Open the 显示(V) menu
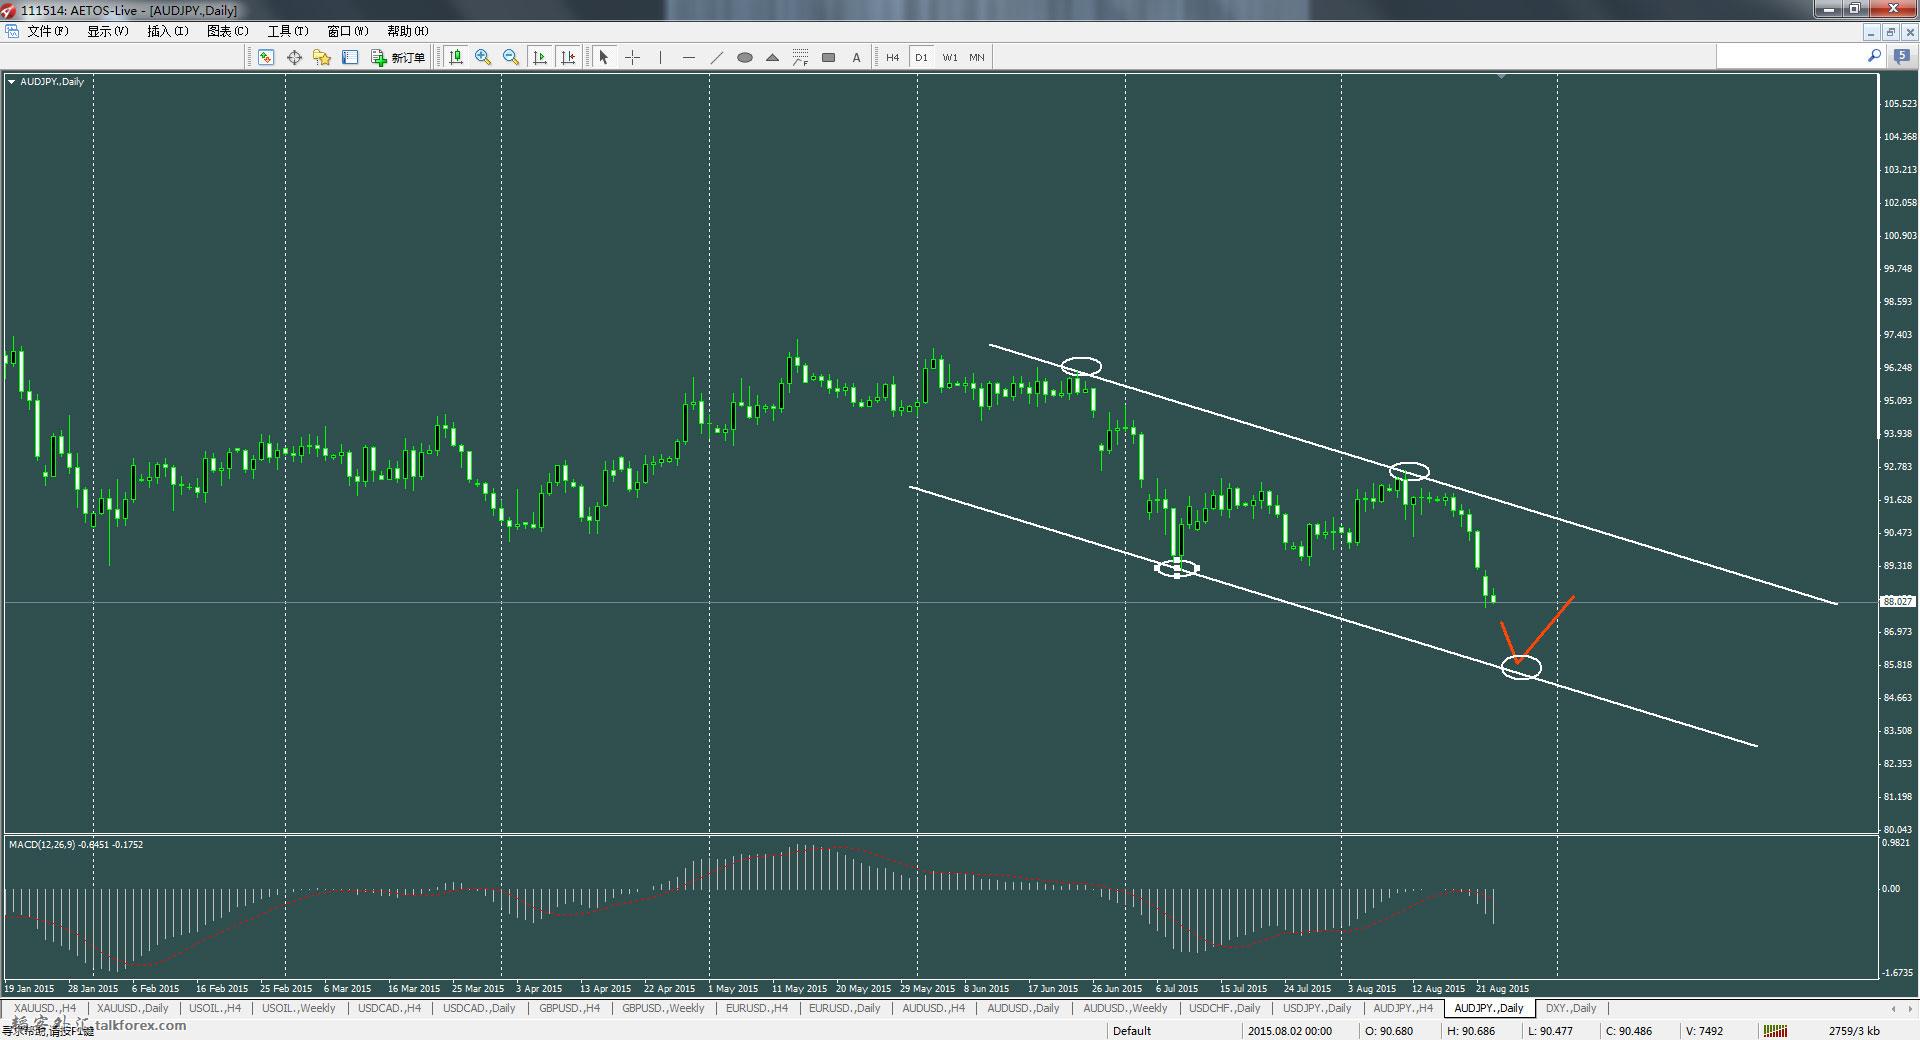 [x=107, y=31]
